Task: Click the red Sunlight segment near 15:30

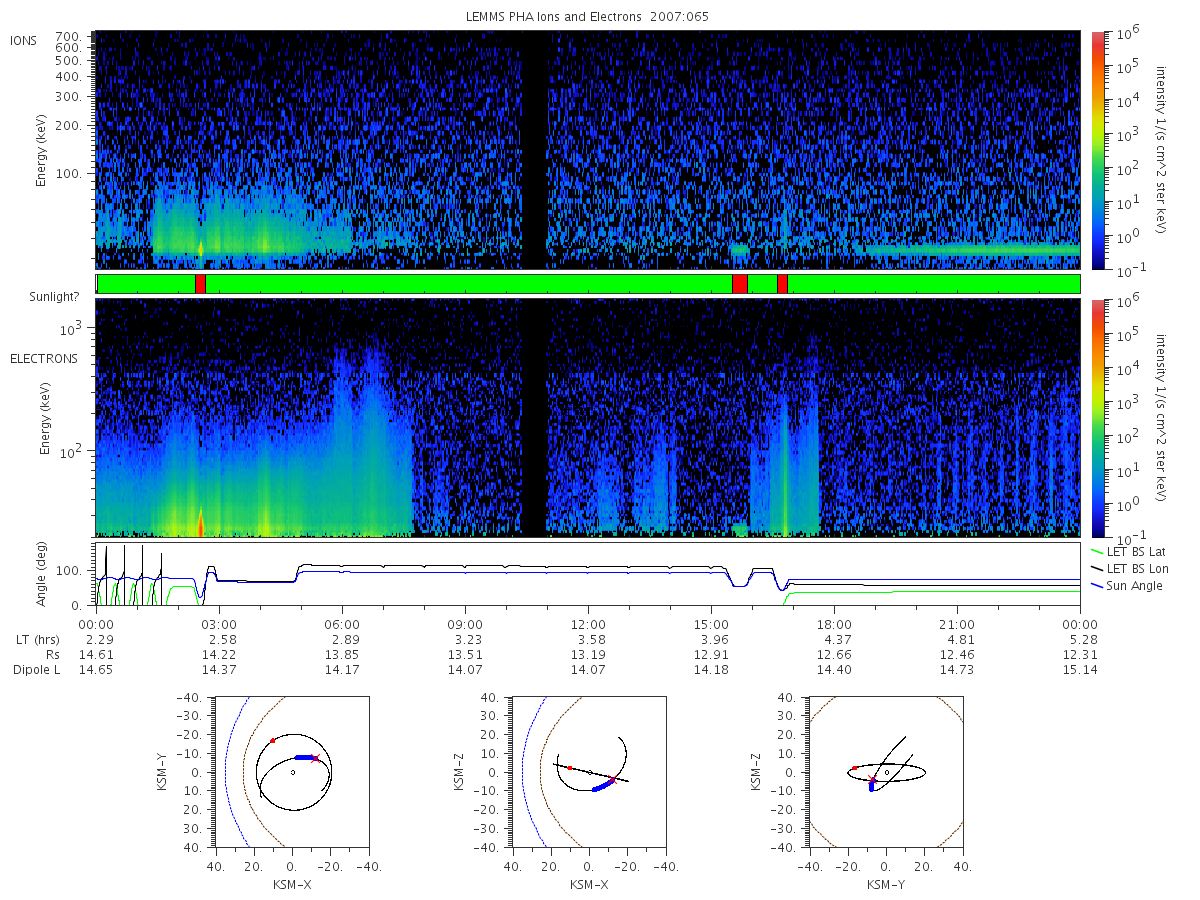Action: (740, 284)
